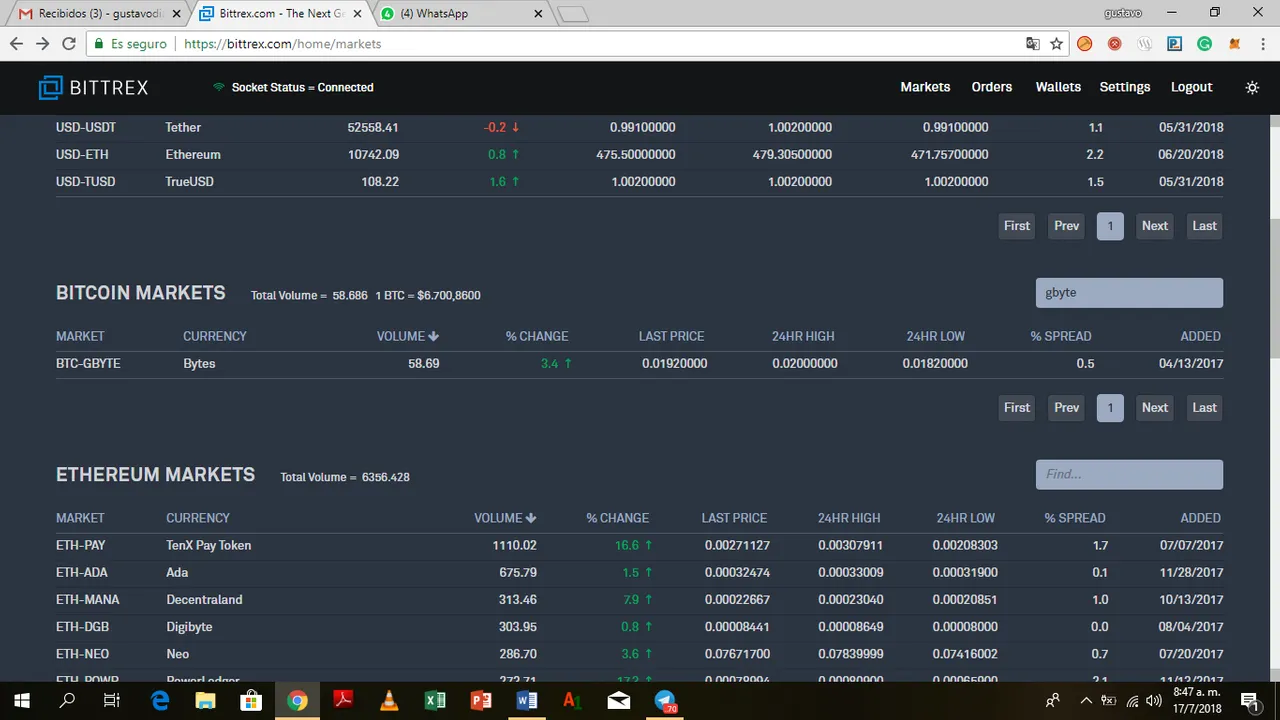Close the Bittrex browser tab
1280x720 pixels.
[x=357, y=14]
